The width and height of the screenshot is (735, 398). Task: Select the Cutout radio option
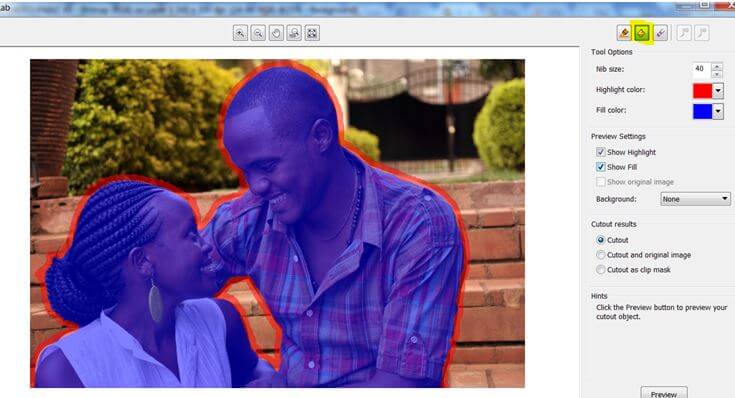[x=600, y=240]
